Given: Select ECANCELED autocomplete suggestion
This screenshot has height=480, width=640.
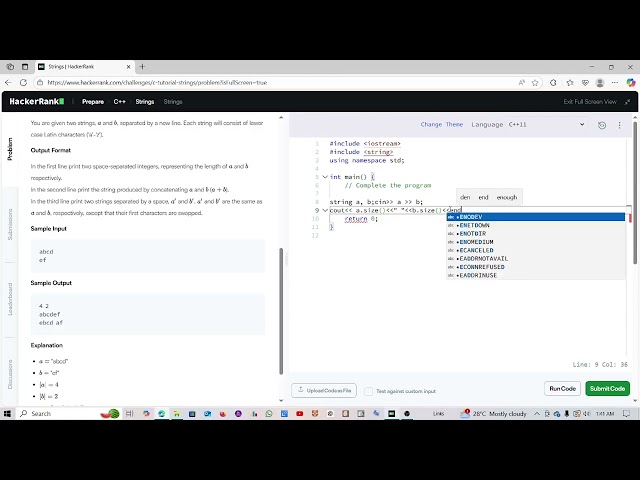Looking at the screenshot, I should click(536, 250).
